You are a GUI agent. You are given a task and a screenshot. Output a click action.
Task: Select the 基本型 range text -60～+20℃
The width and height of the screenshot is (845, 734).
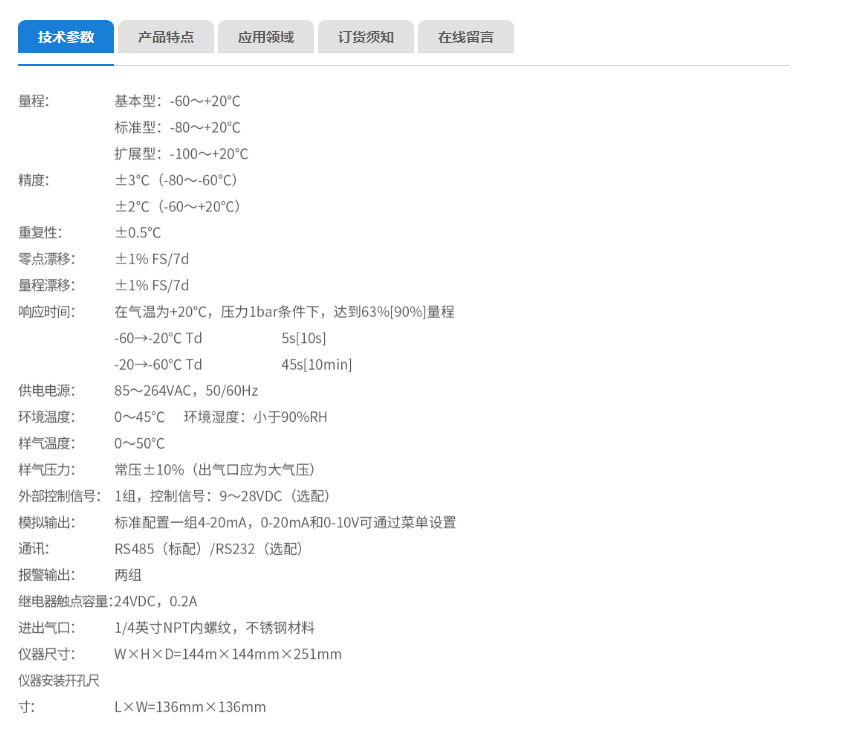click(178, 101)
